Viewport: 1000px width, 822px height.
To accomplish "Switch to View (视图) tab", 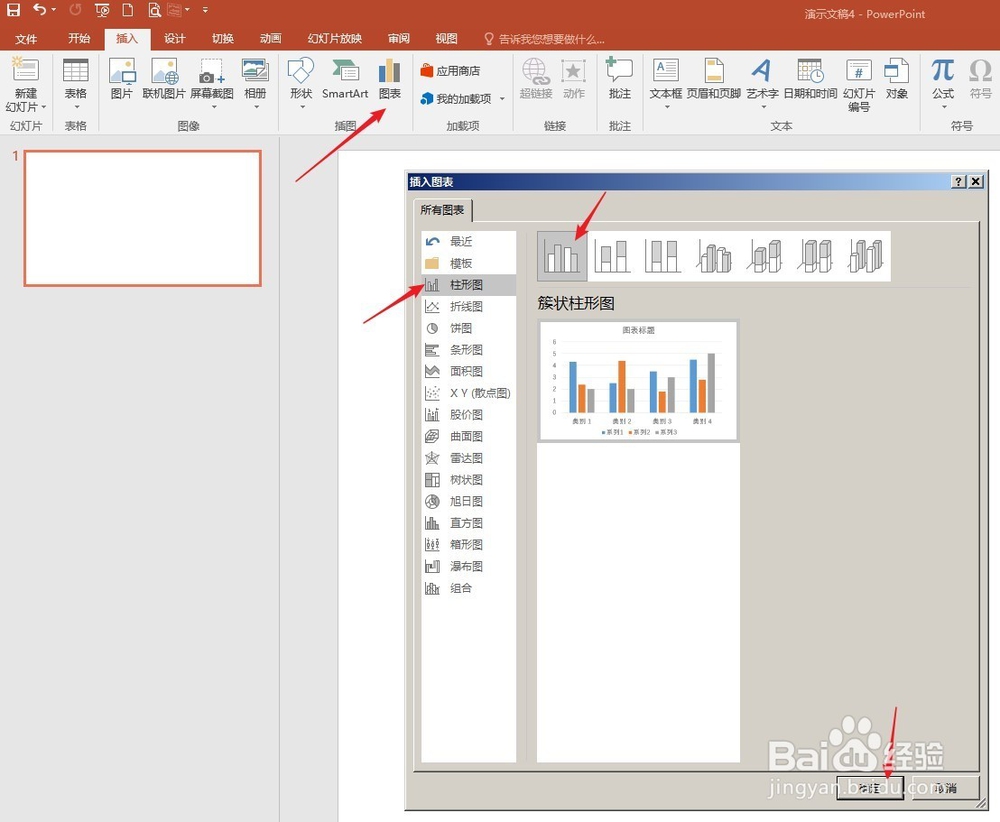I will click(446, 39).
